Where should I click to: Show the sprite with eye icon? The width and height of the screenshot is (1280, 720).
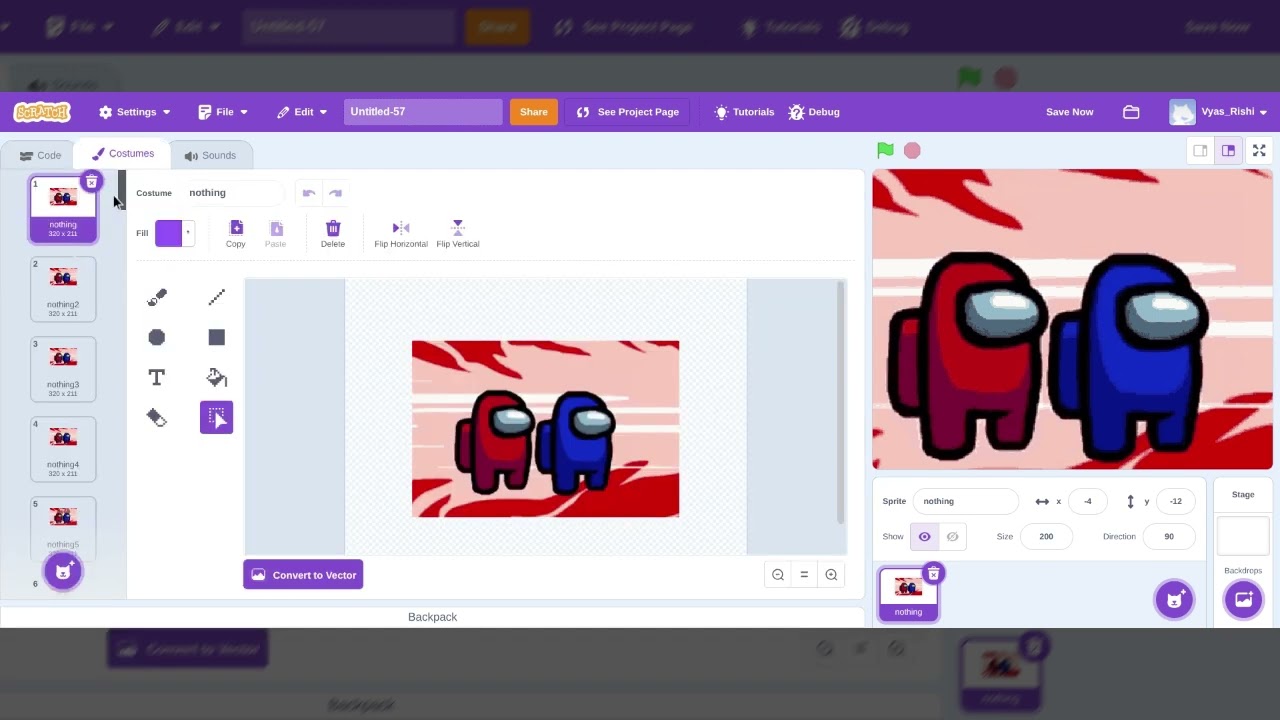[924, 537]
